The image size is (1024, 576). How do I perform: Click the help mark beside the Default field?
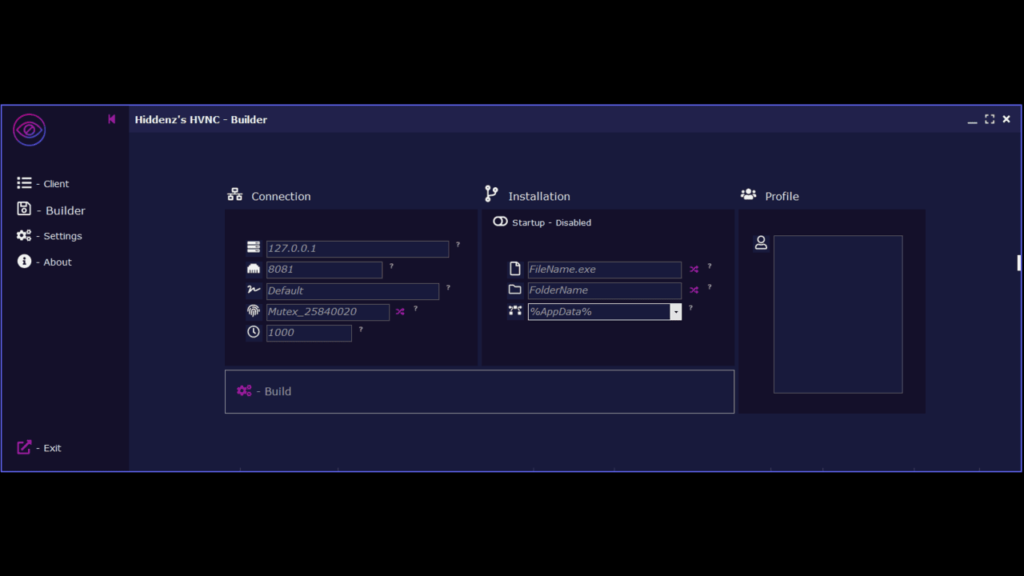point(448,287)
